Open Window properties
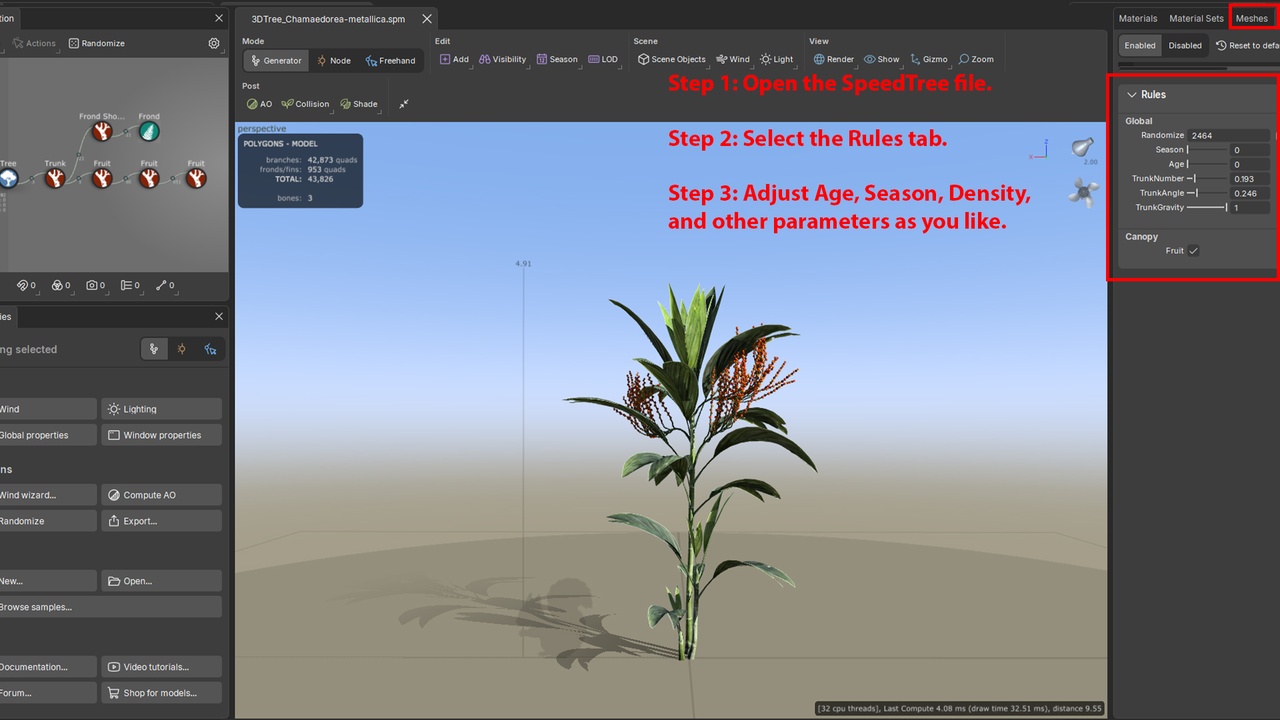 click(x=161, y=435)
